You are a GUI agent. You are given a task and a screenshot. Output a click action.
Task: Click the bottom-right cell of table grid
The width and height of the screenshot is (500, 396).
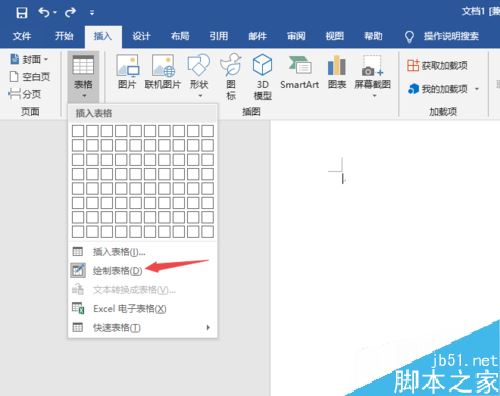click(x=208, y=232)
